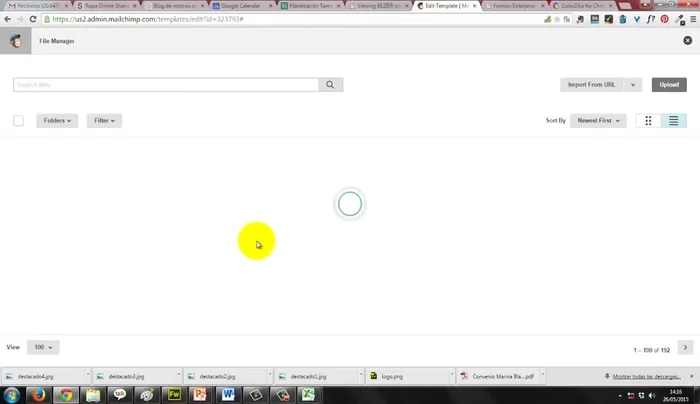The height and width of the screenshot is (404, 700).
Task: Open the Newest First sort dropdown
Action: tap(599, 121)
